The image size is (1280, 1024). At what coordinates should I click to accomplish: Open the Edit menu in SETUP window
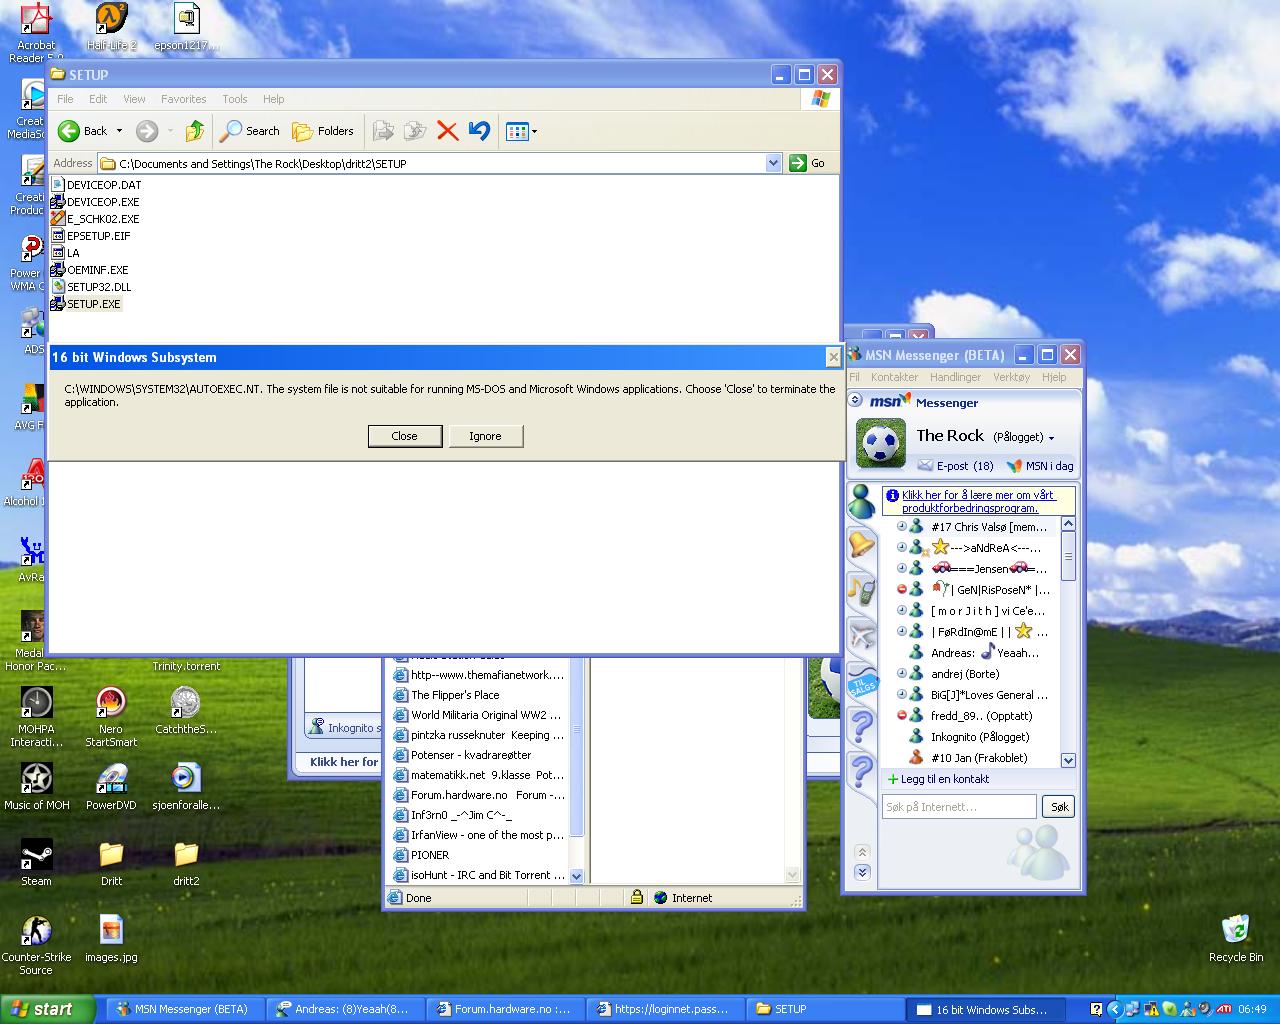[x=98, y=99]
